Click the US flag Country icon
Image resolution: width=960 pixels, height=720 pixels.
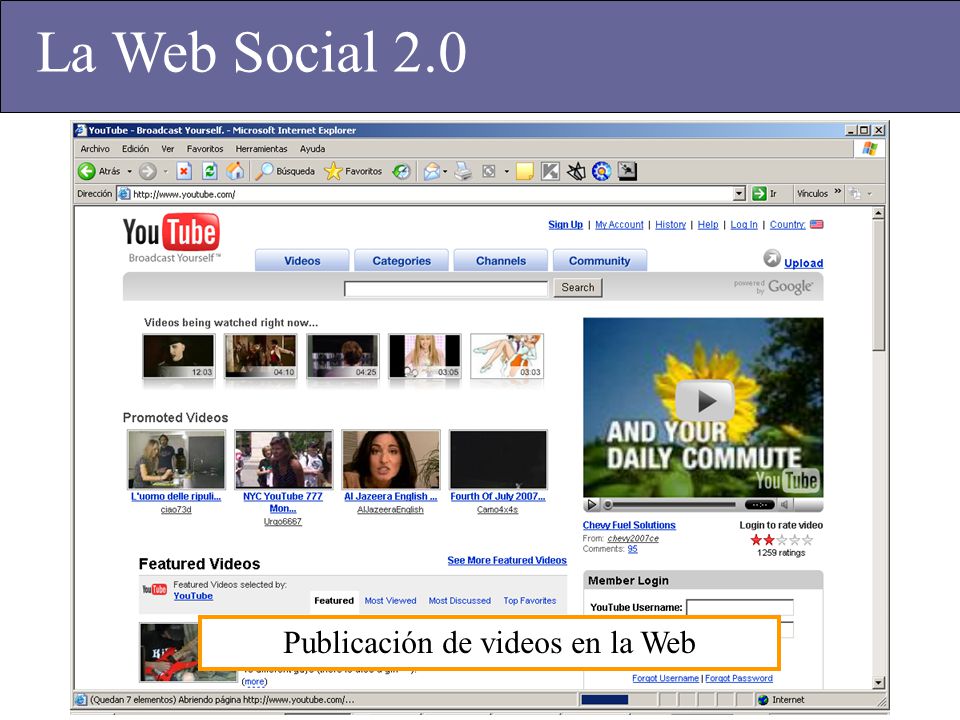coord(817,225)
